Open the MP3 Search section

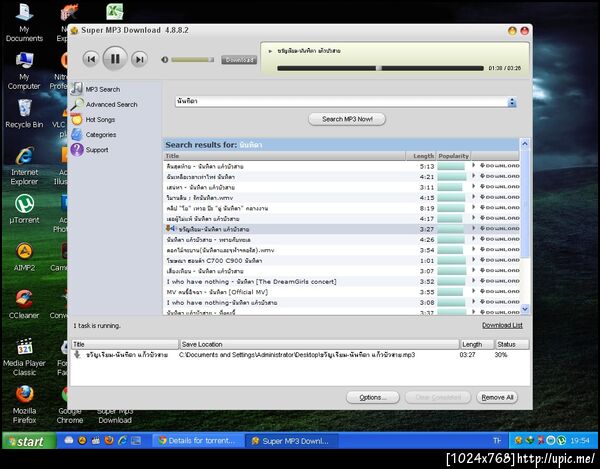click(x=103, y=90)
